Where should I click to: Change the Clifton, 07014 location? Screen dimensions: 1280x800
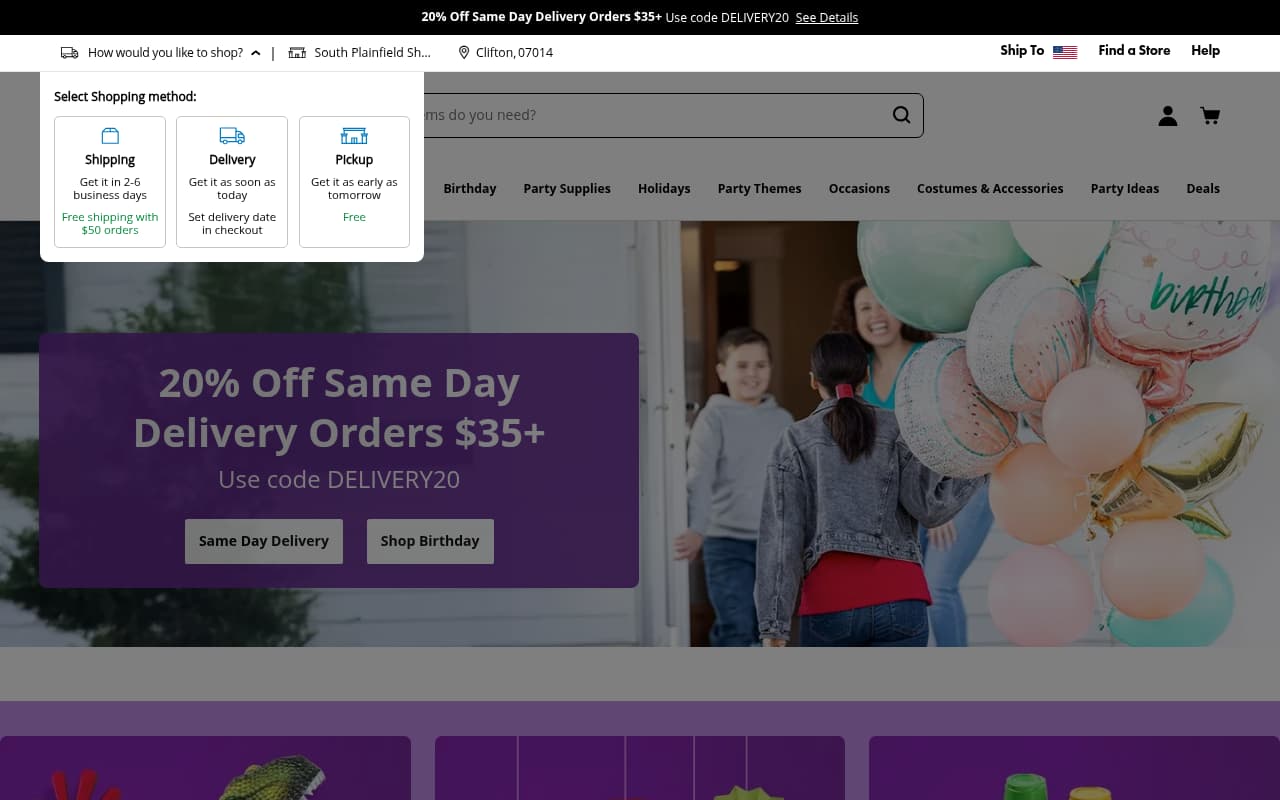tap(506, 53)
